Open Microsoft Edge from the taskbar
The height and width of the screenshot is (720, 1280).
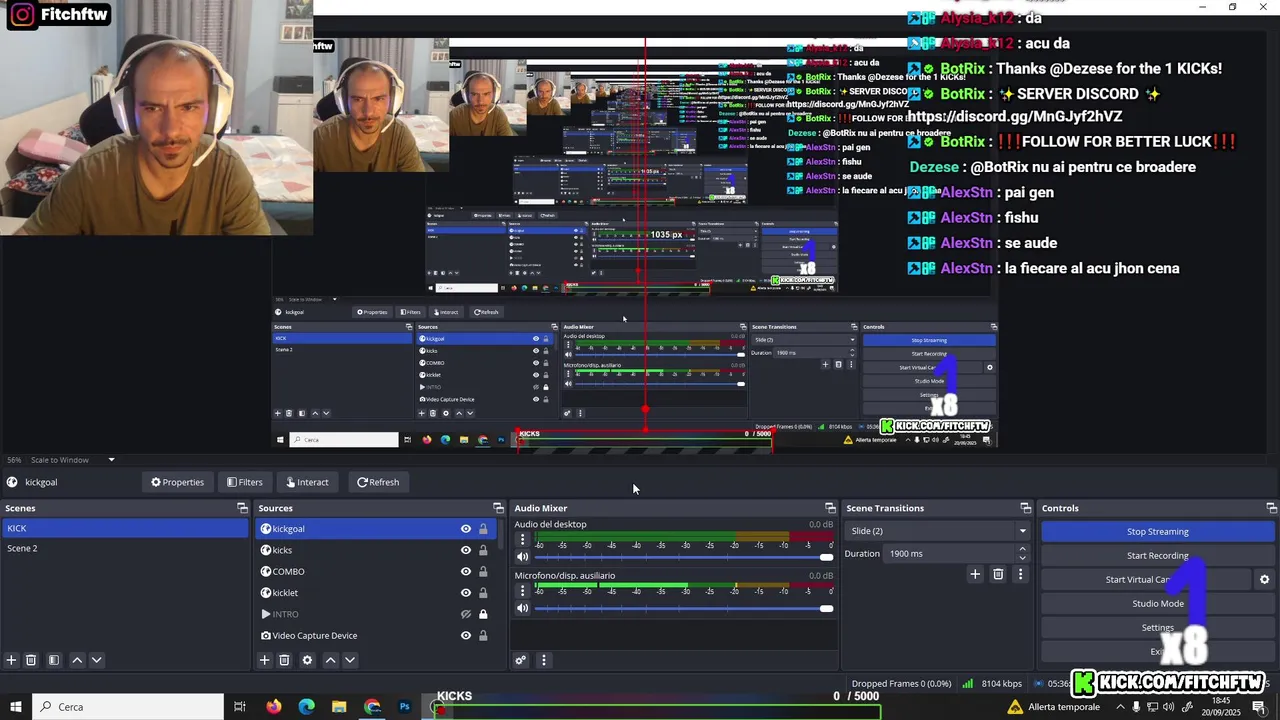(x=307, y=707)
